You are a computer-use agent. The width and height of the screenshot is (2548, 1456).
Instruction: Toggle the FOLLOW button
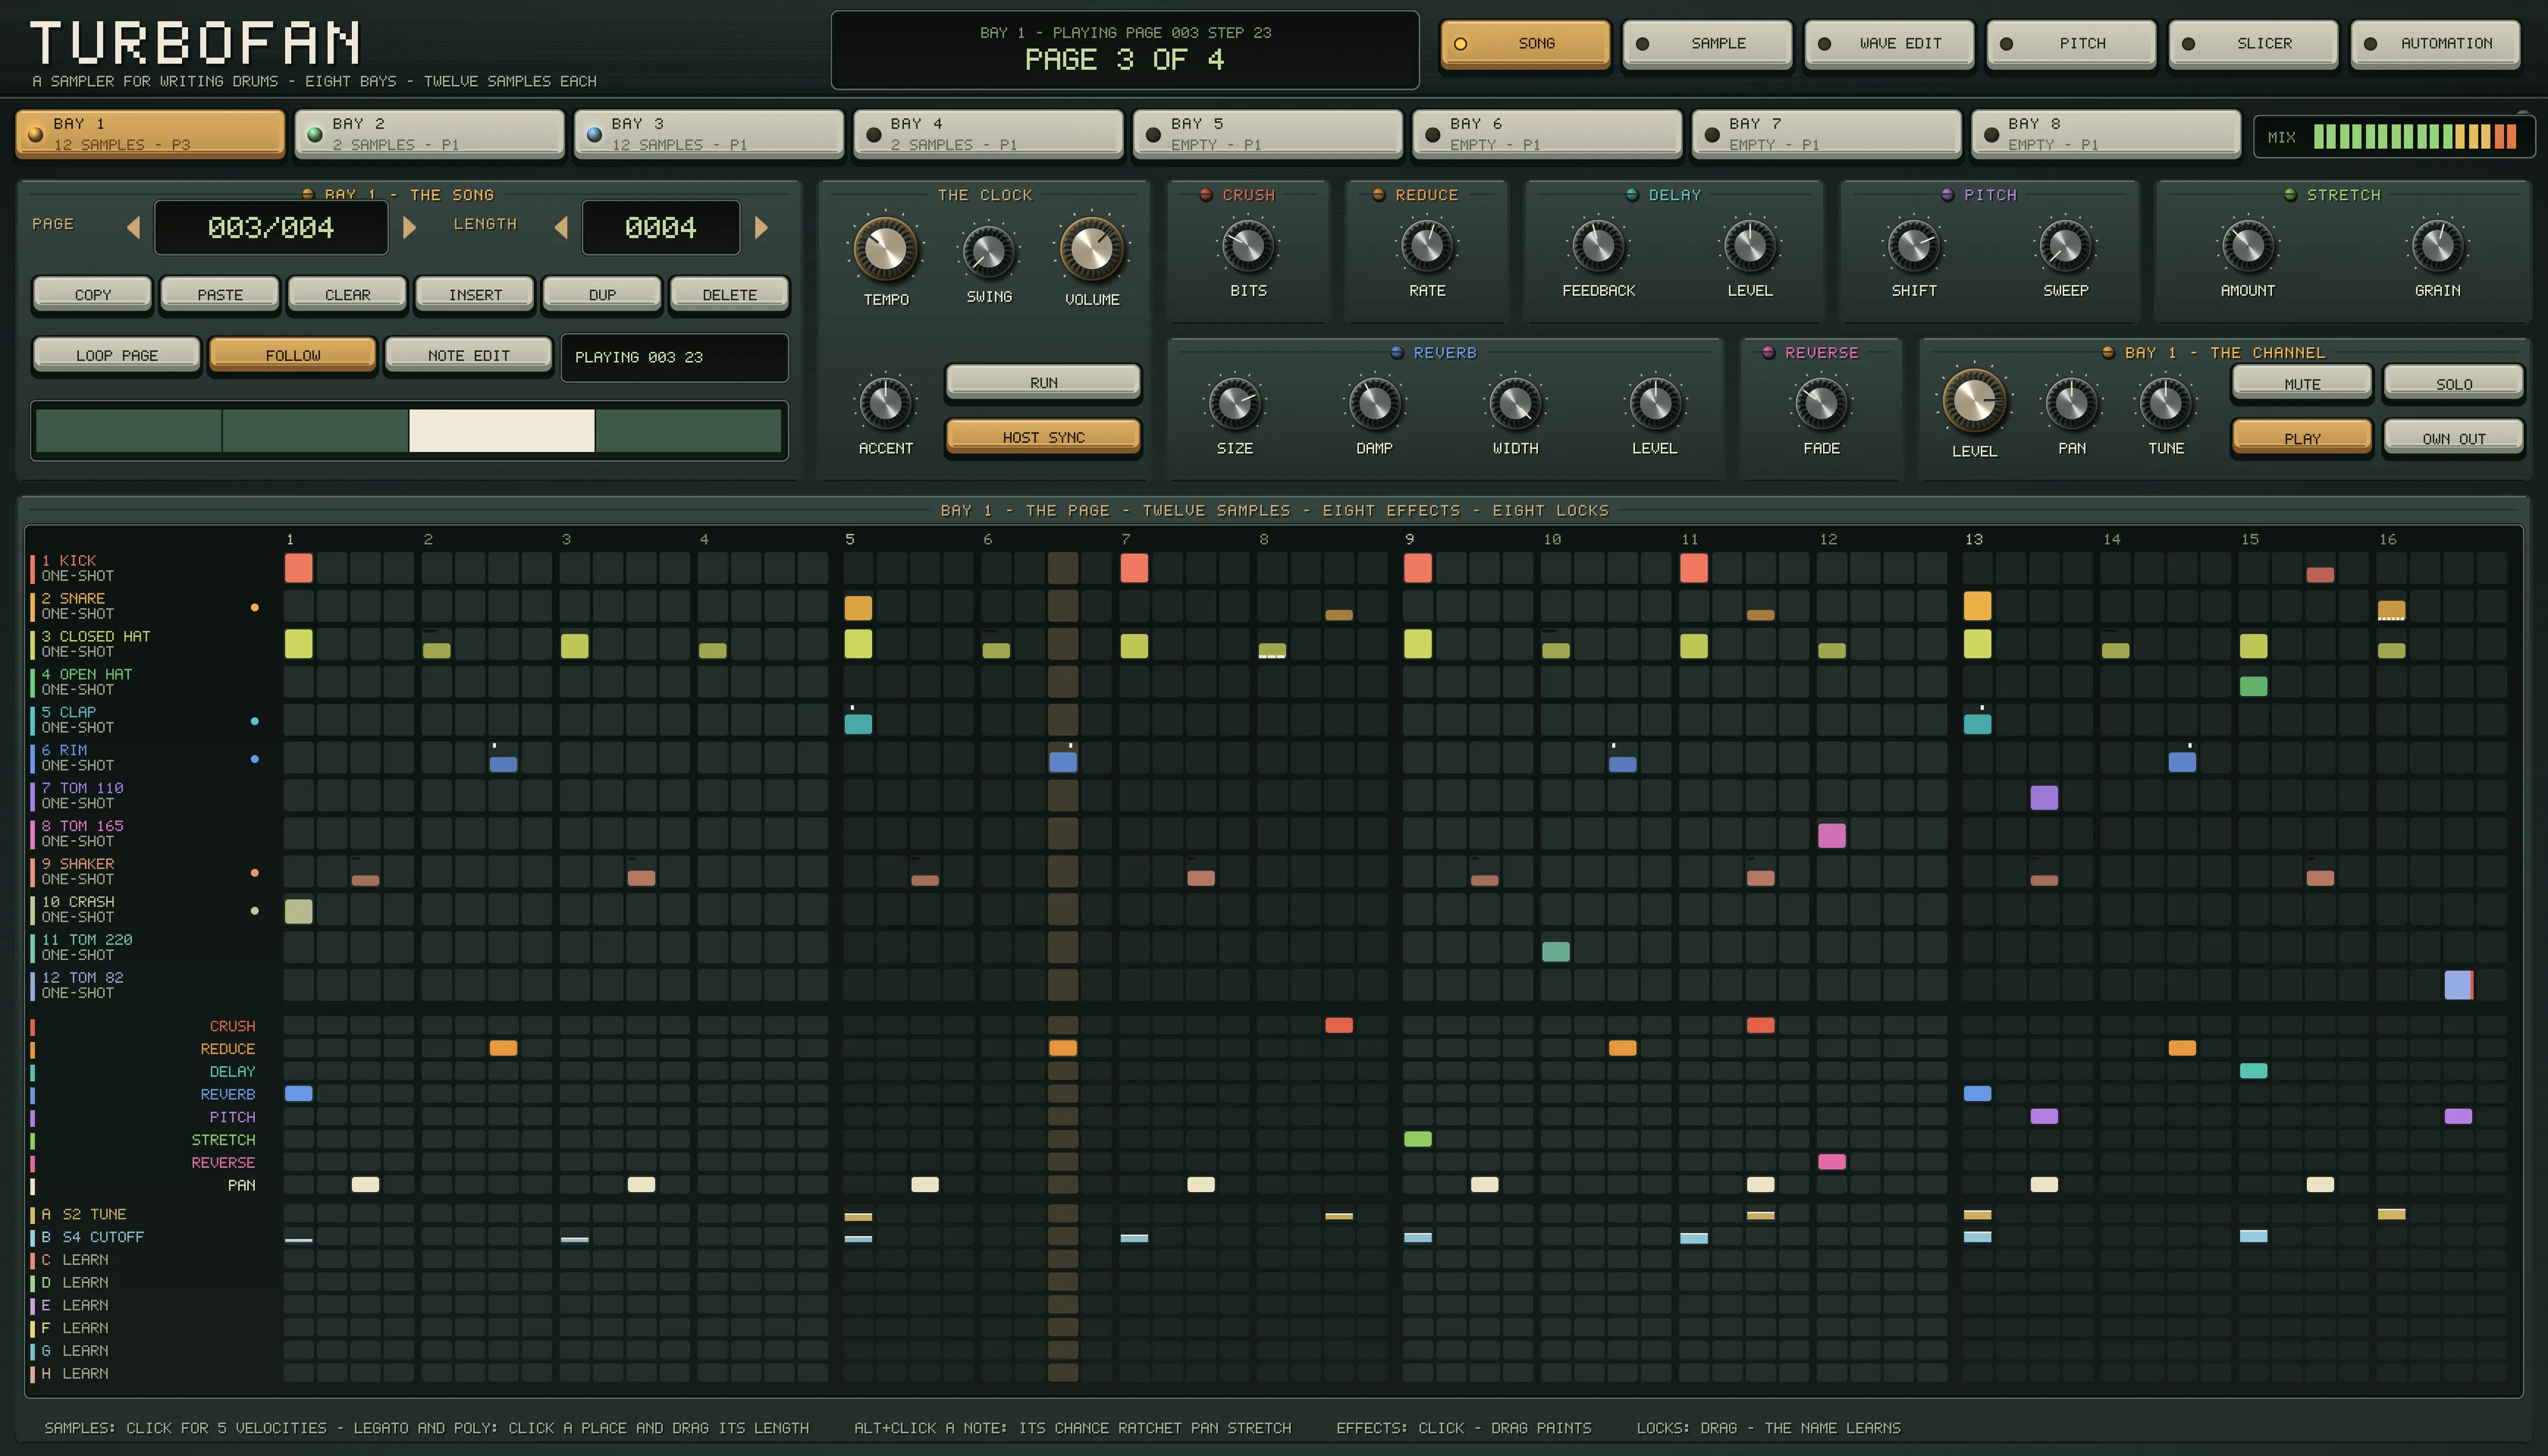293,355
